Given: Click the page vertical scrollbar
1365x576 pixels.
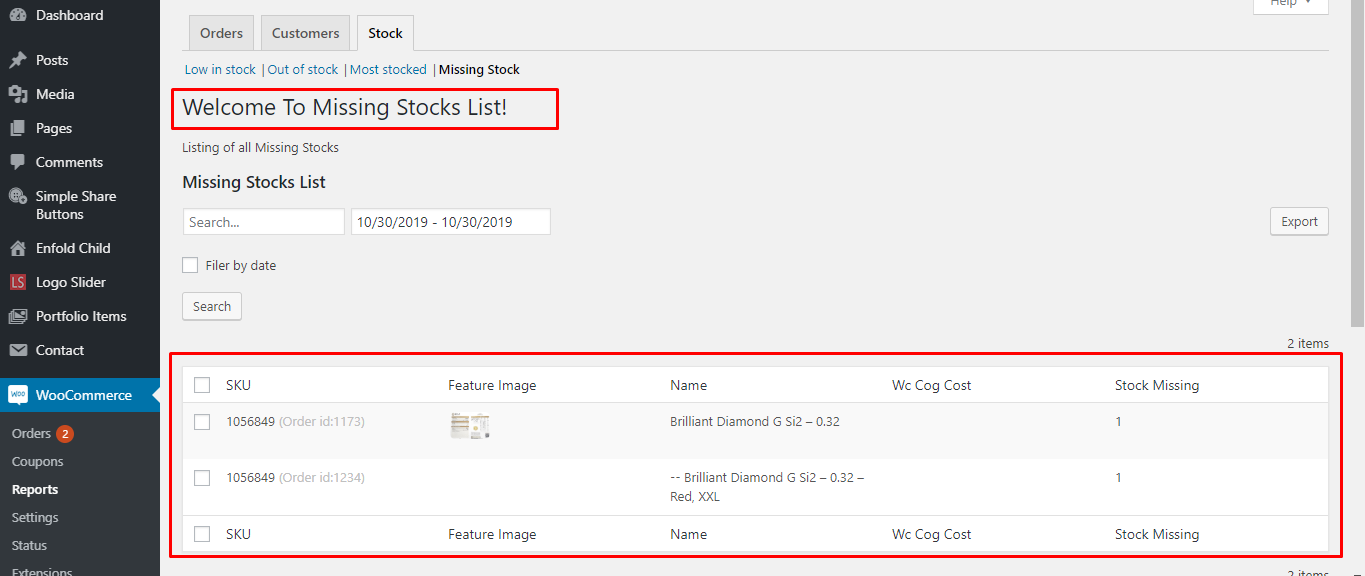Looking at the screenshot, I should (x=1357, y=165).
